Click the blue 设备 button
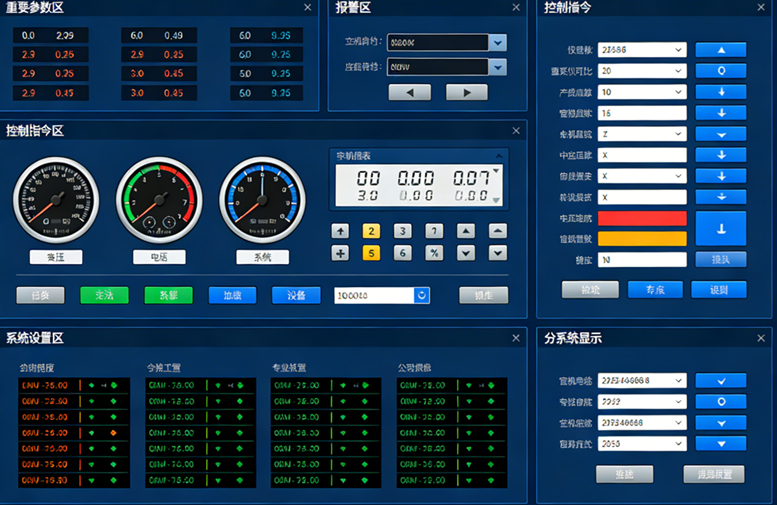 click(296, 295)
